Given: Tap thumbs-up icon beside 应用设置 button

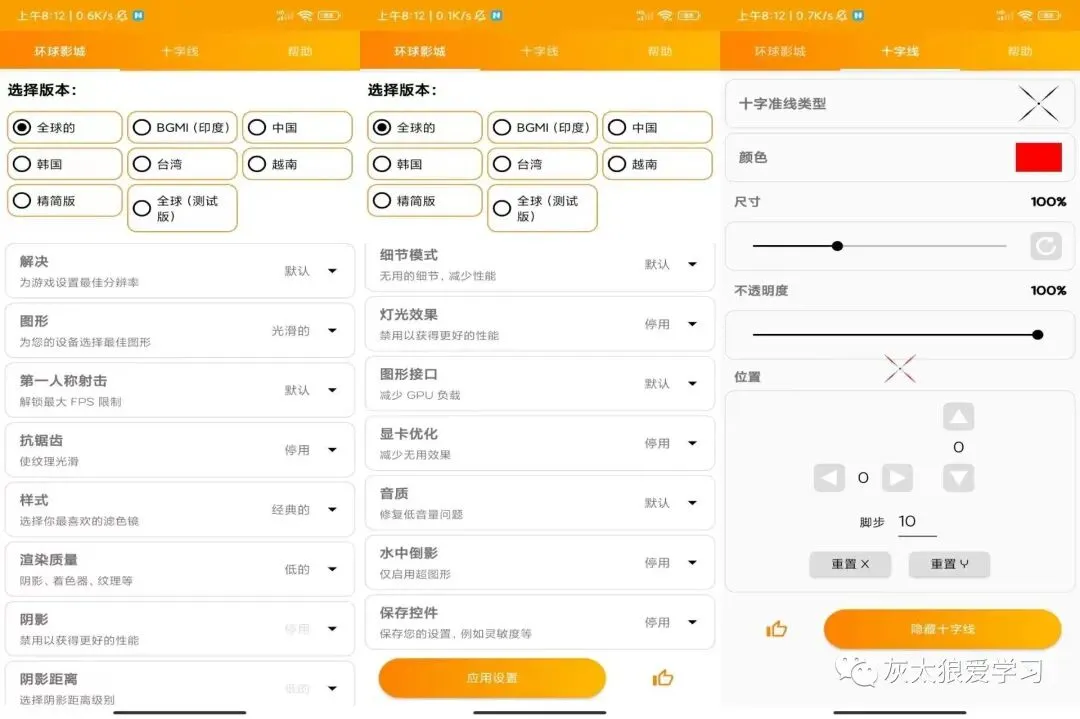Looking at the screenshot, I should pos(662,678).
